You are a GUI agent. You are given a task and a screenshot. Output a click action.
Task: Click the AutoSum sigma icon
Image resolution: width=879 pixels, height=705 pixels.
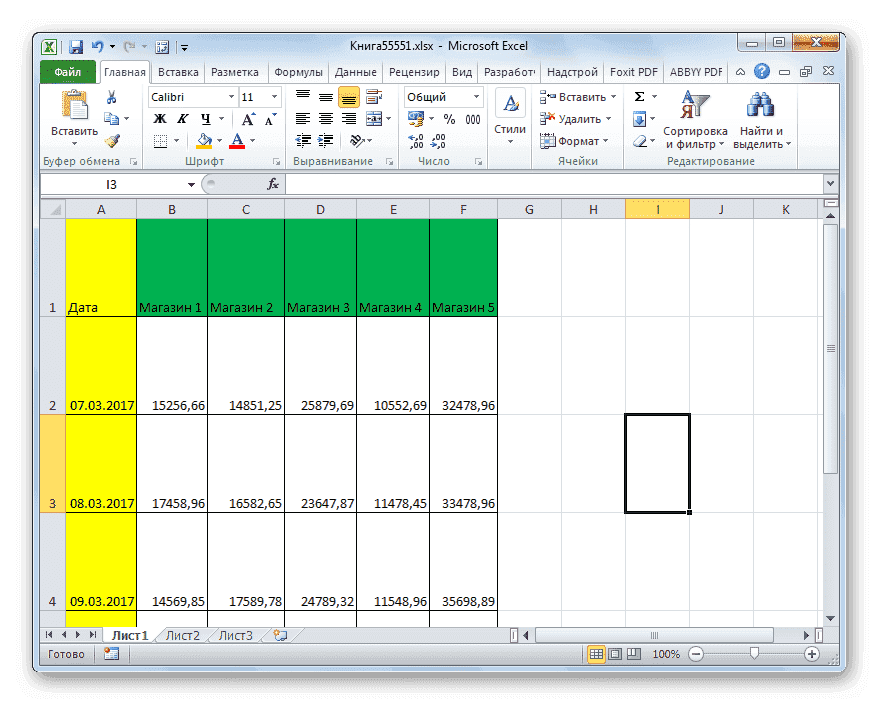pyautogui.click(x=637, y=97)
